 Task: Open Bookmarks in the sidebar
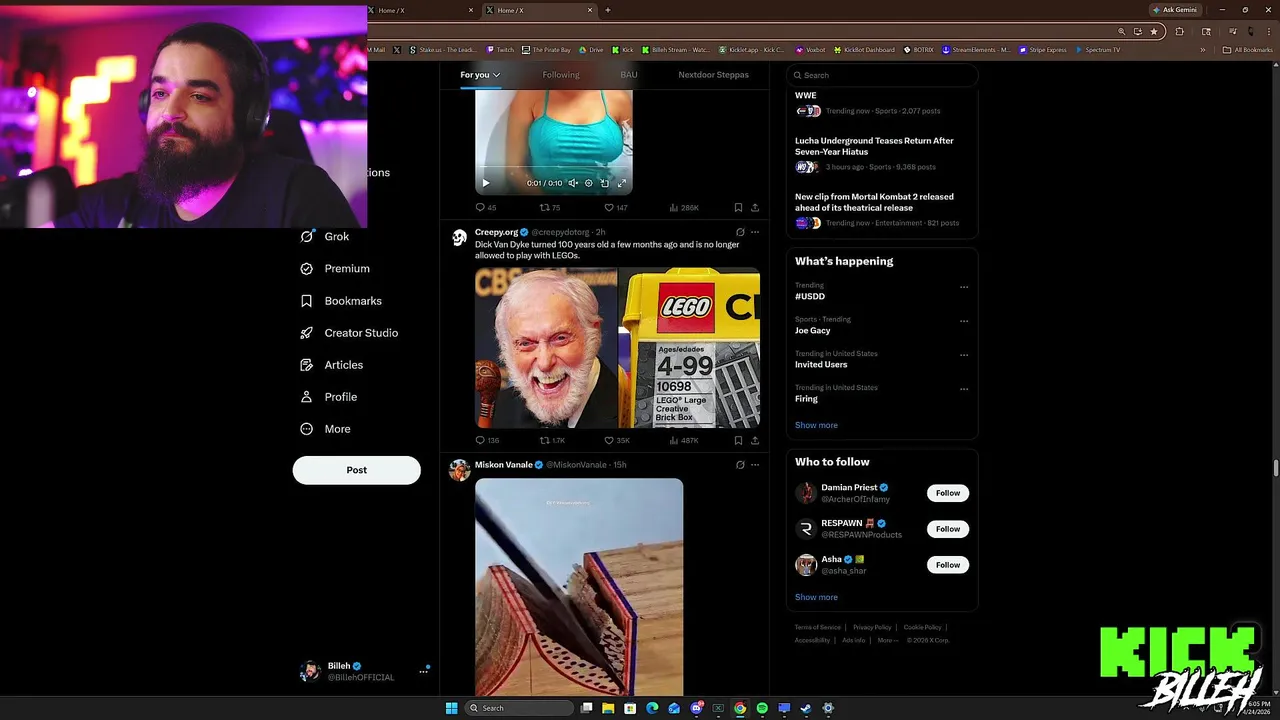[341, 301]
